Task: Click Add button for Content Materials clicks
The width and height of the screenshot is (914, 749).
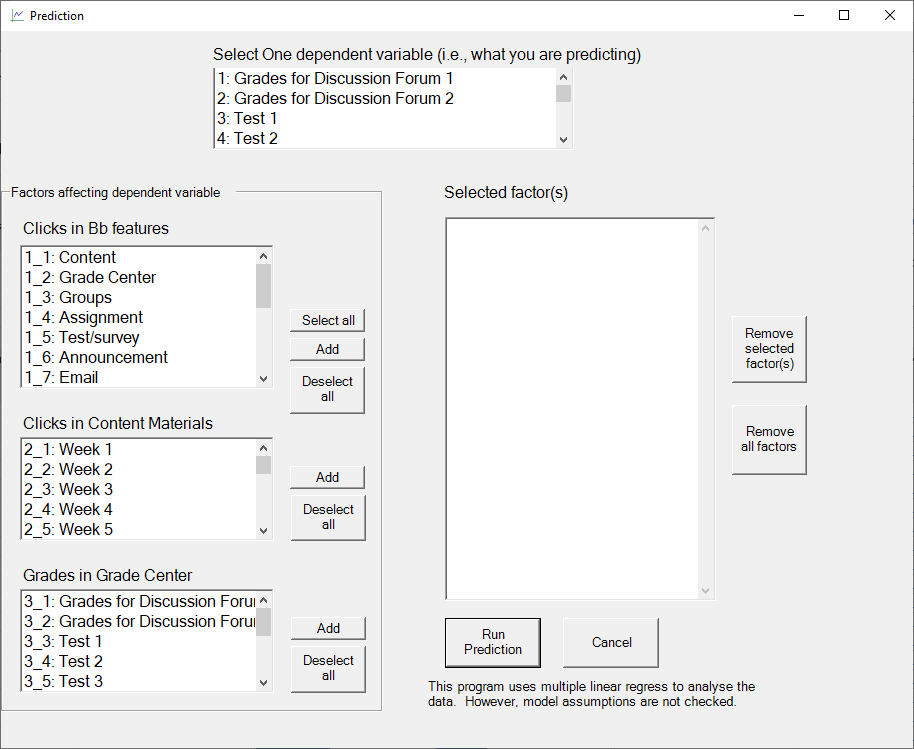Action: pyautogui.click(x=328, y=477)
